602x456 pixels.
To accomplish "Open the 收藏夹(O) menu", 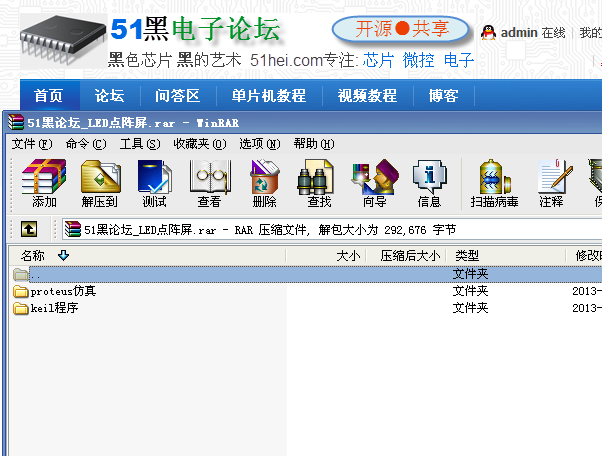I will [x=200, y=144].
